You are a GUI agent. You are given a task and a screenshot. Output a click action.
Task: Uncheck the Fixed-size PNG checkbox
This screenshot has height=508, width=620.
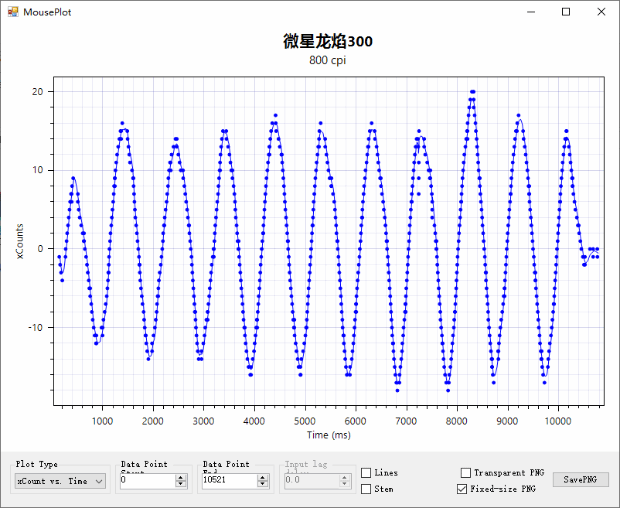462,489
